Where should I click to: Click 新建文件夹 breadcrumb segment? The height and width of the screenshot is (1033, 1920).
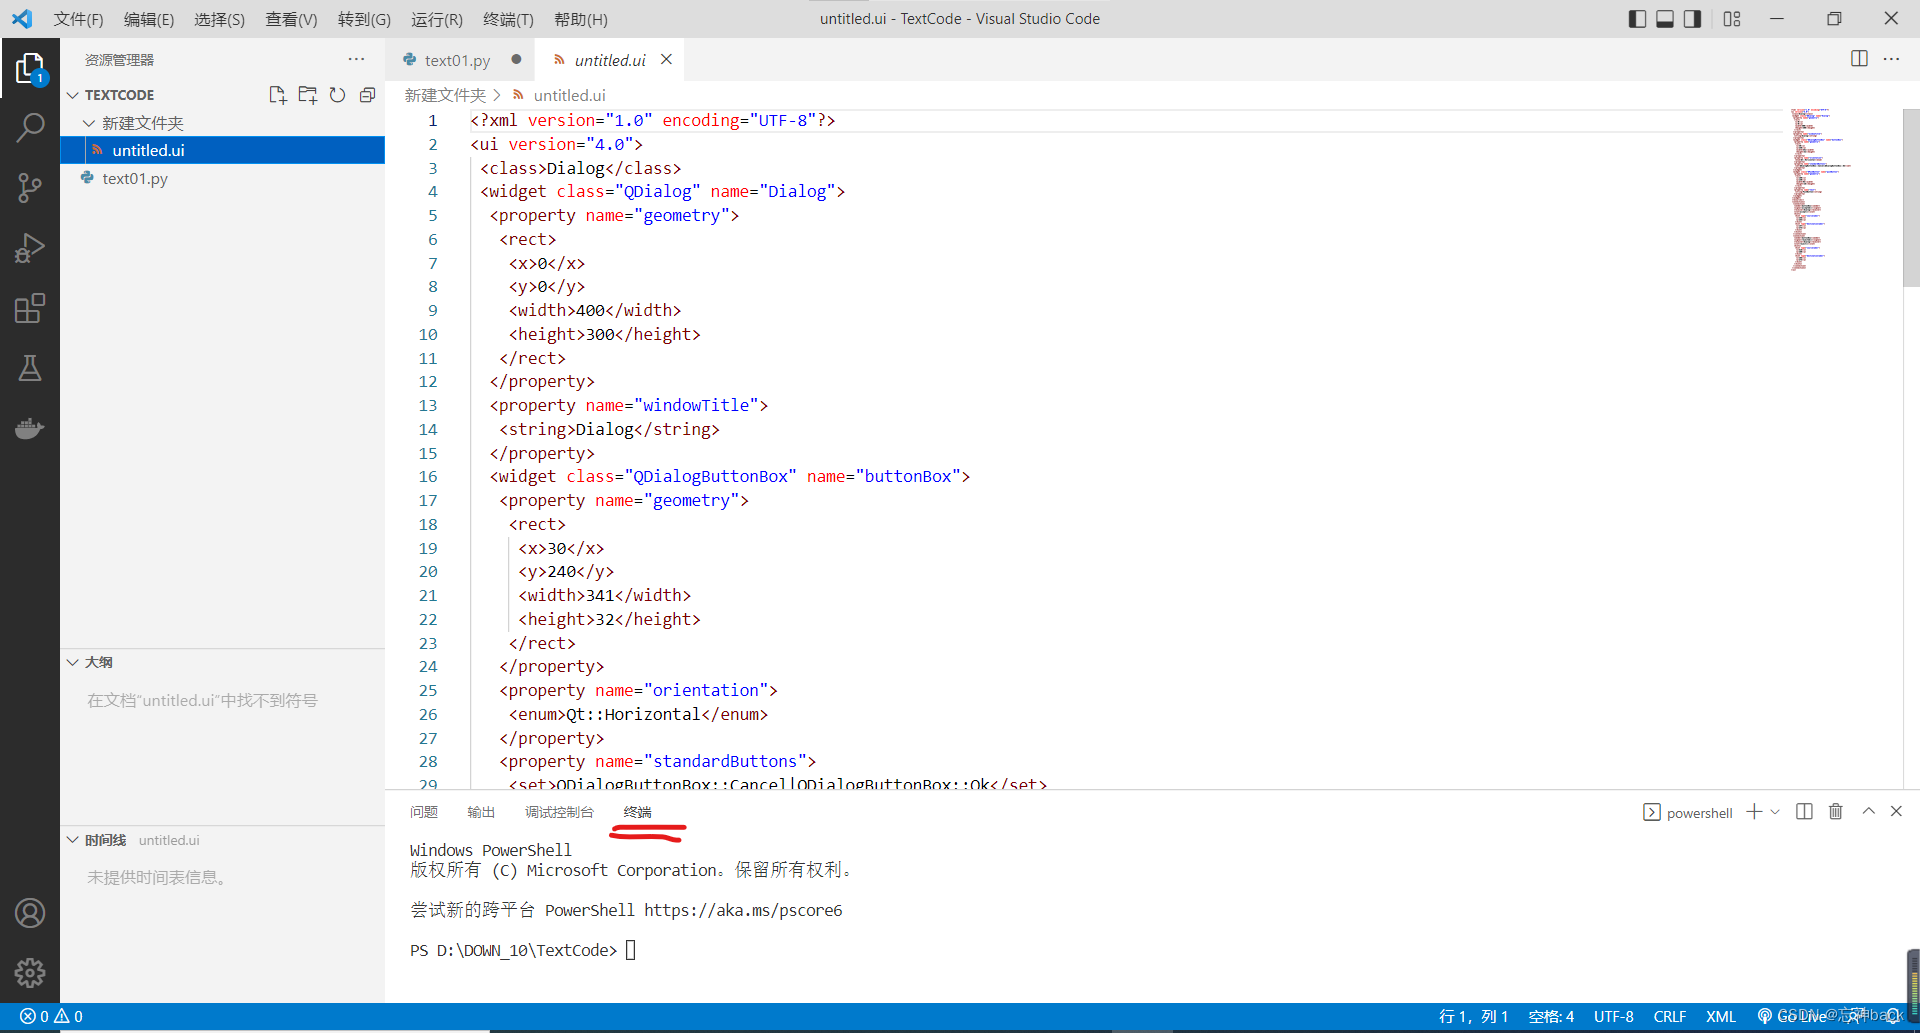coord(445,95)
